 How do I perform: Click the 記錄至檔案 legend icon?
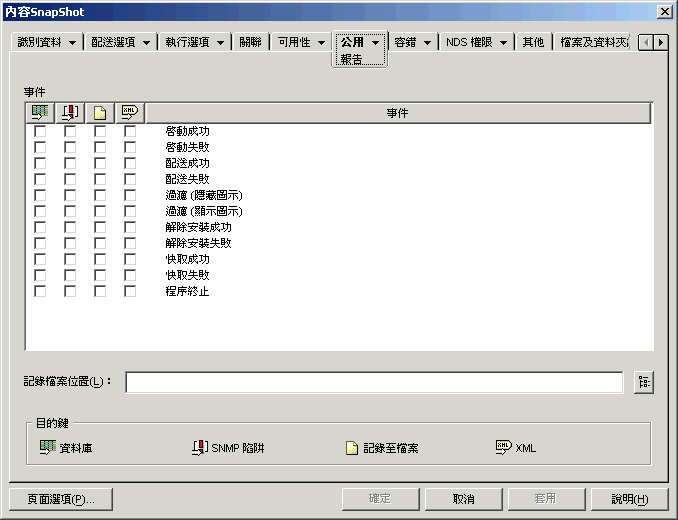pyautogui.click(x=352, y=448)
